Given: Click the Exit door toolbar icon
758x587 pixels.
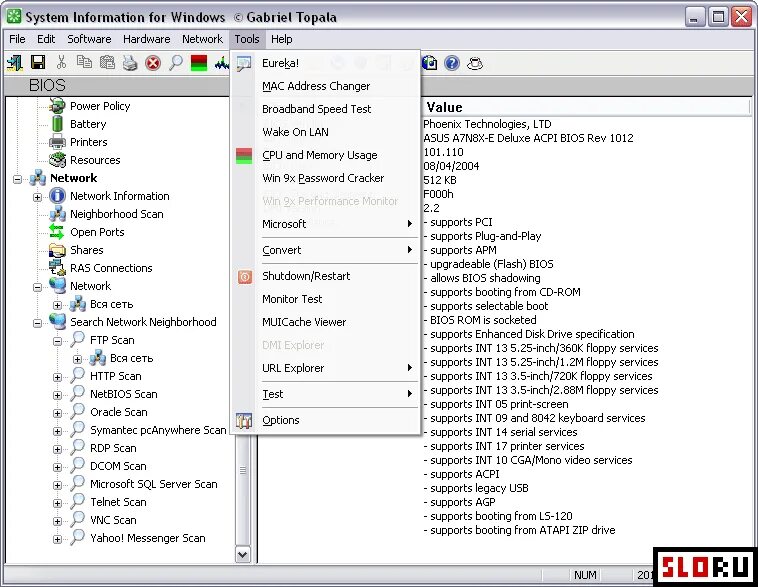Looking at the screenshot, I should (x=15, y=63).
